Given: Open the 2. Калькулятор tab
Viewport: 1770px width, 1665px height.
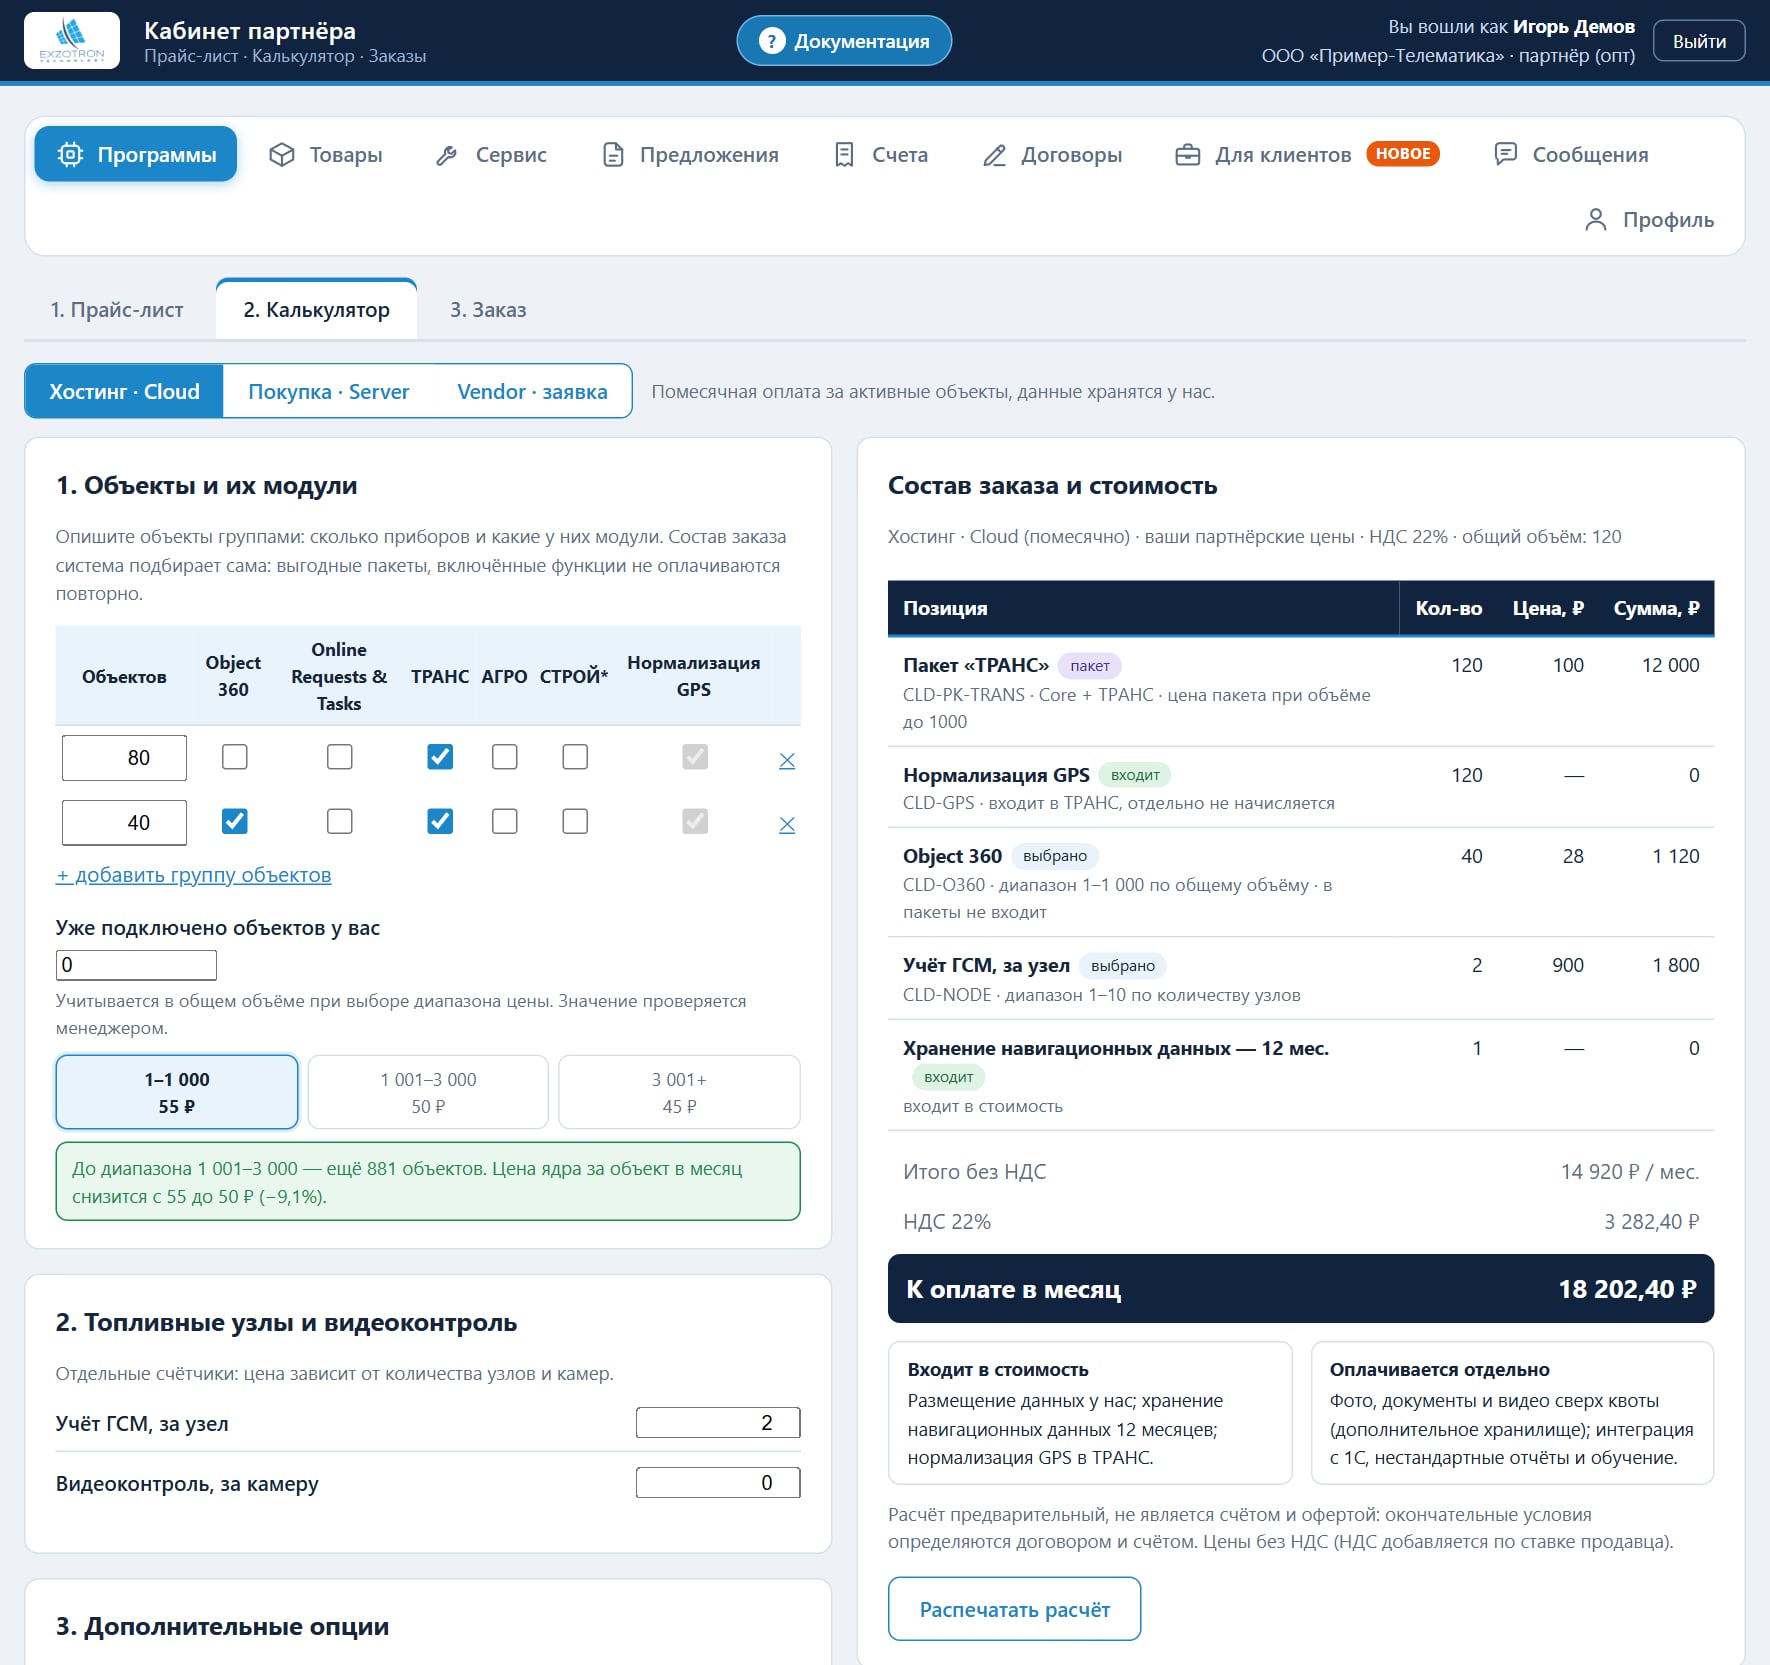Looking at the screenshot, I should 316,310.
